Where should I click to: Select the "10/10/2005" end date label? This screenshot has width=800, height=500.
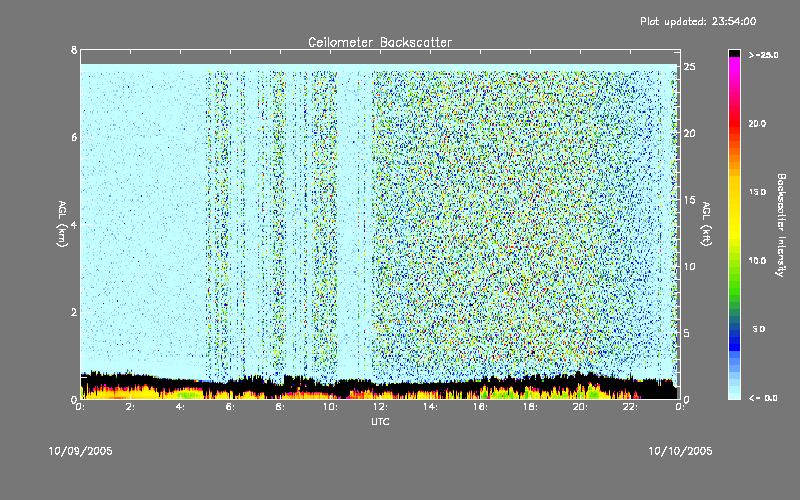point(680,451)
